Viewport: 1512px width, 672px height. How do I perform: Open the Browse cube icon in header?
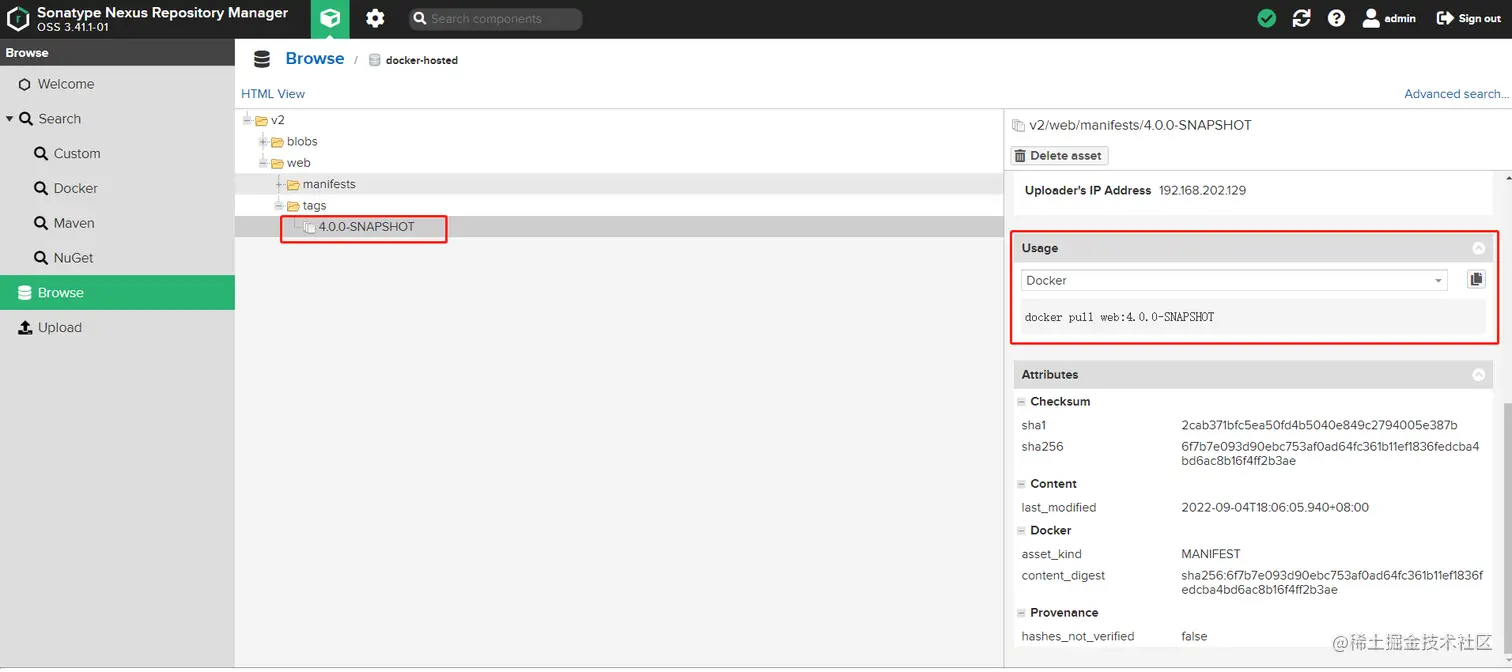pos(330,19)
